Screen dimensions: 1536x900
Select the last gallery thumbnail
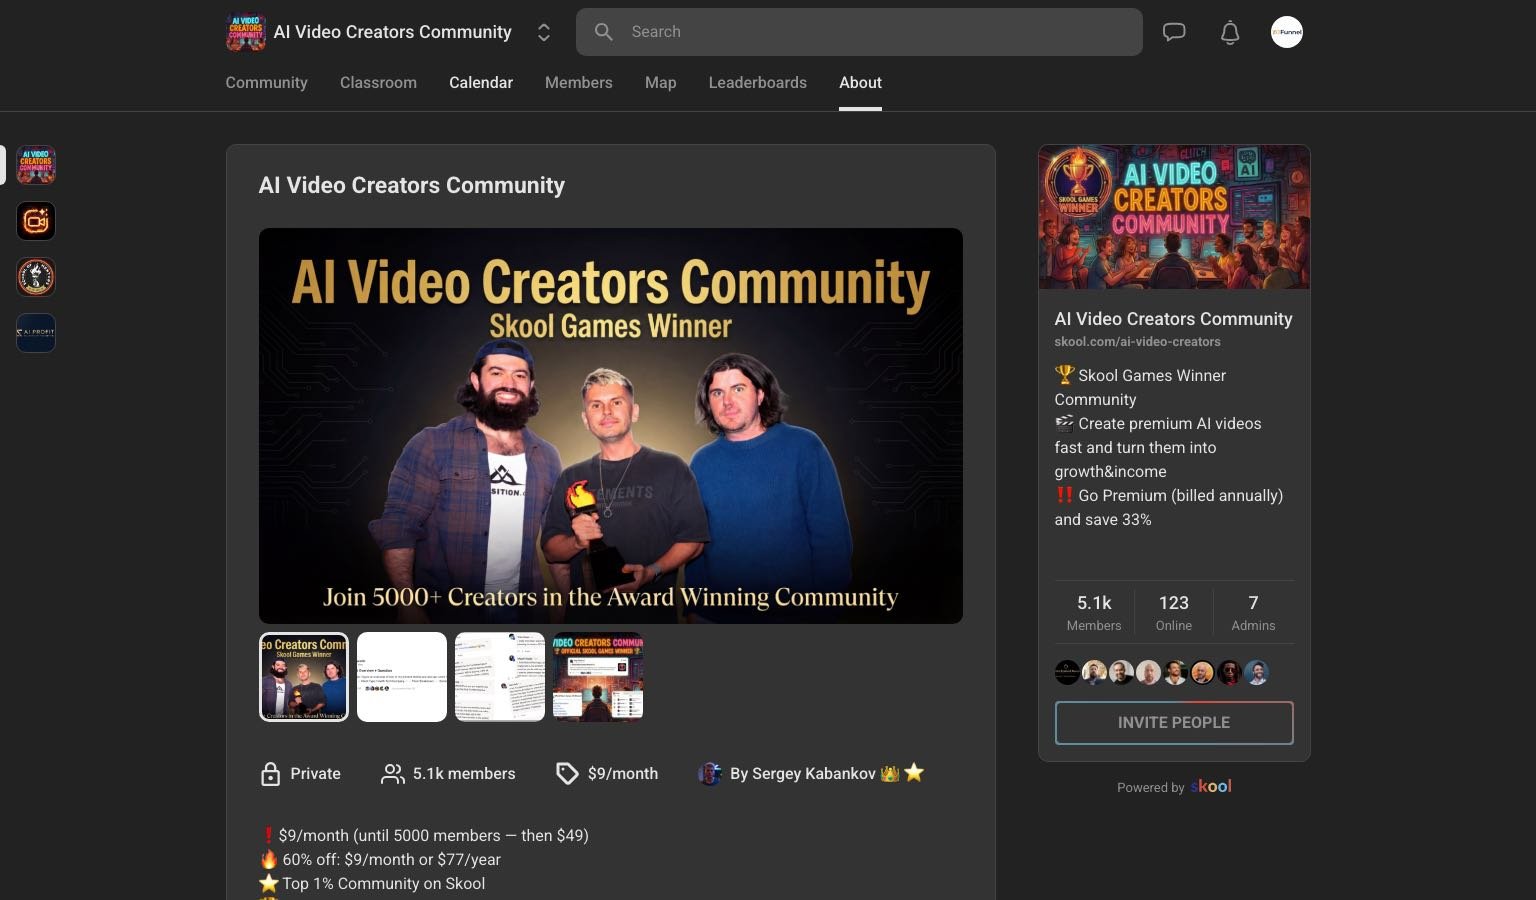(x=597, y=676)
